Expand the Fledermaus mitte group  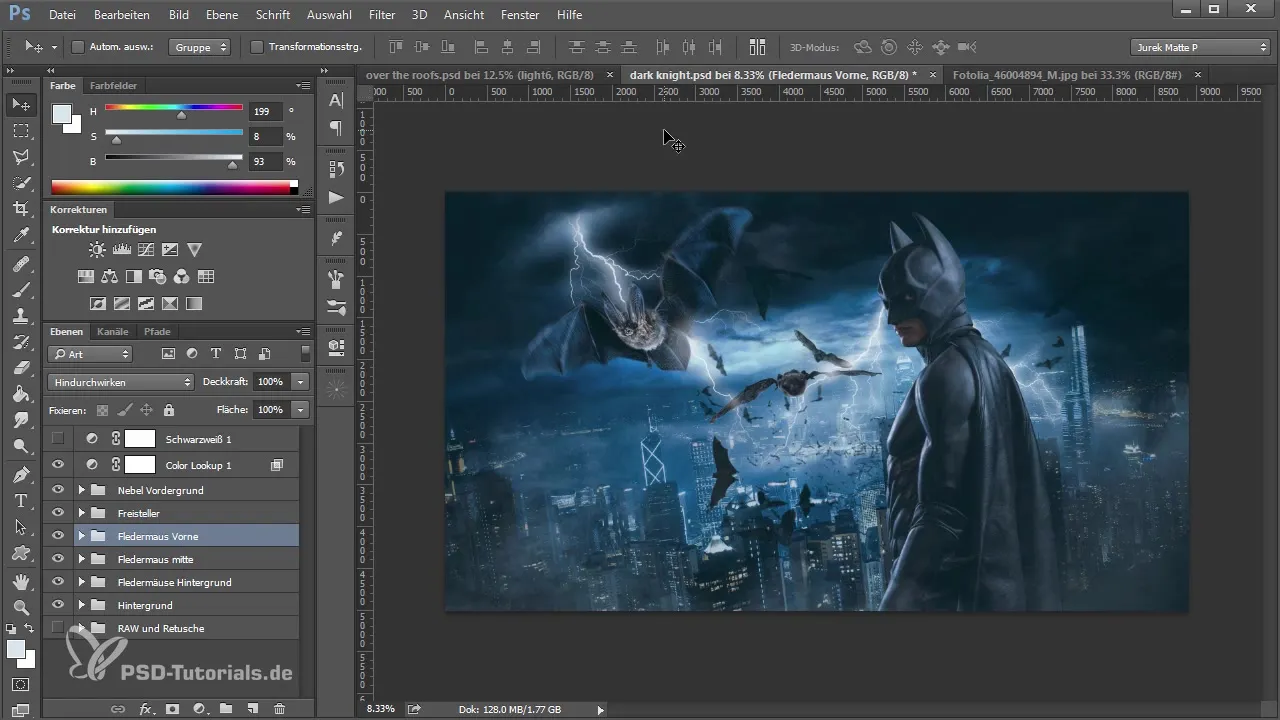point(82,559)
